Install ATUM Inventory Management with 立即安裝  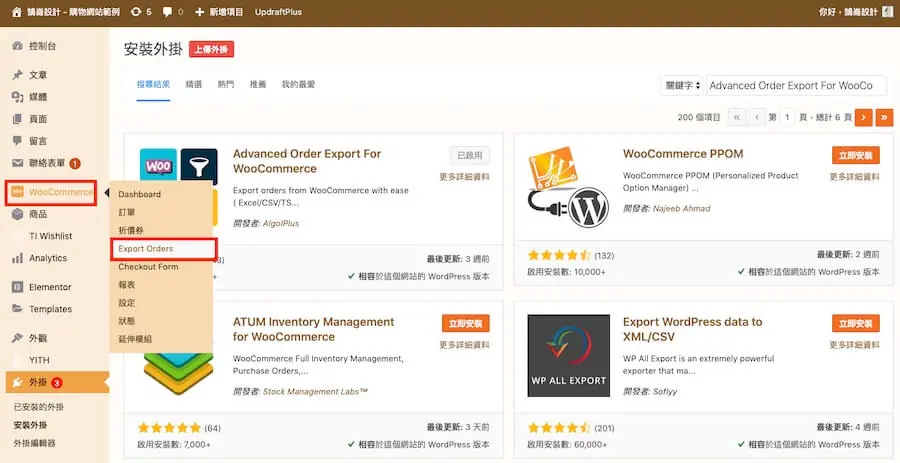click(465, 323)
